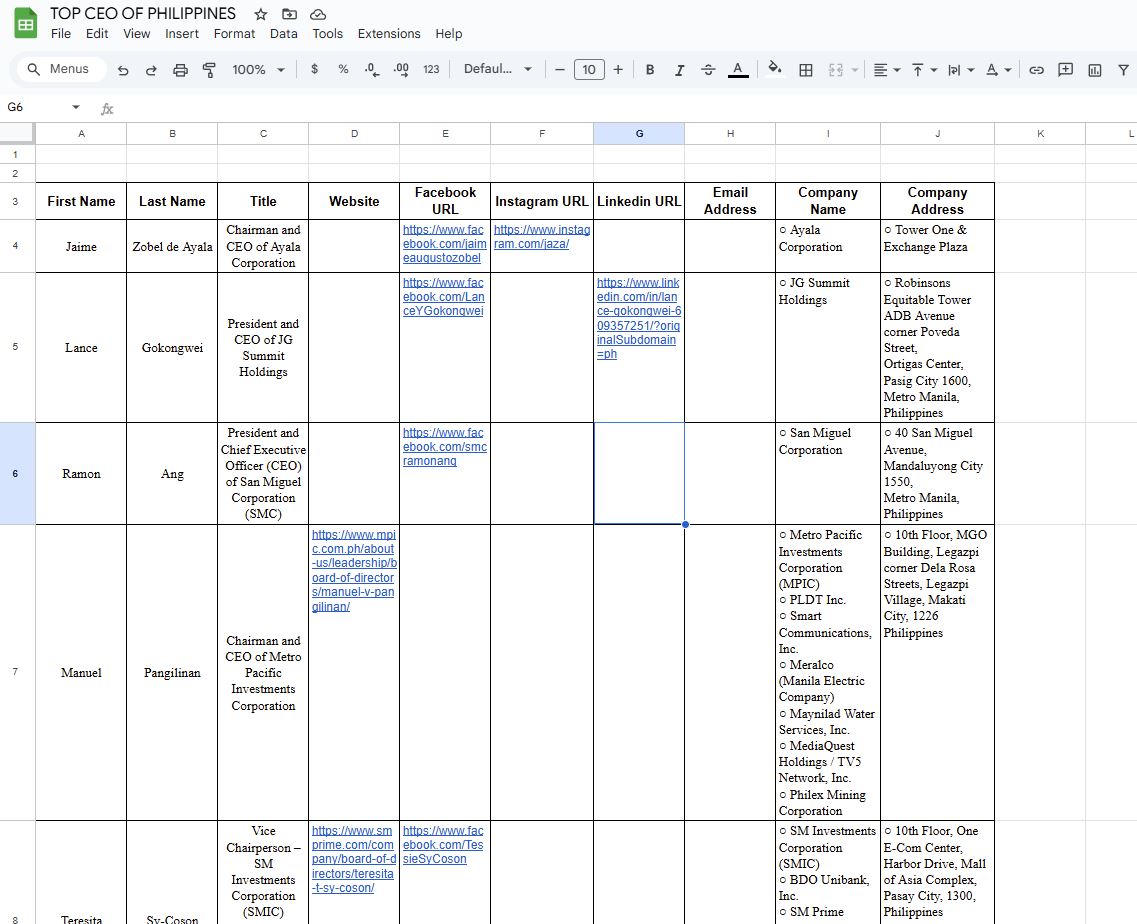Image resolution: width=1137 pixels, height=924 pixels.
Task: Click the Insert link icon
Action: point(1036,70)
